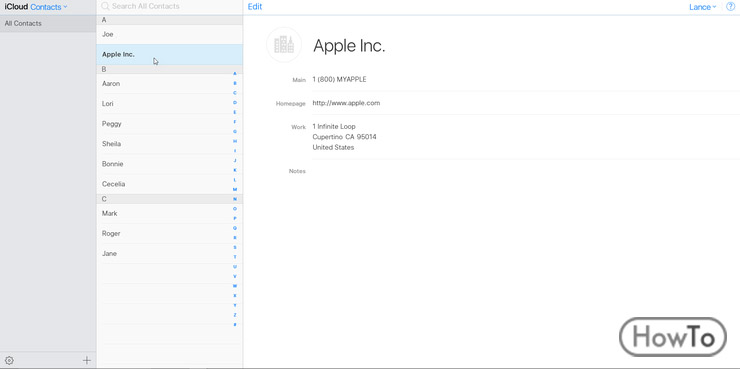
Task: Select the Apple Inc. contact row
Action: (x=170, y=54)
